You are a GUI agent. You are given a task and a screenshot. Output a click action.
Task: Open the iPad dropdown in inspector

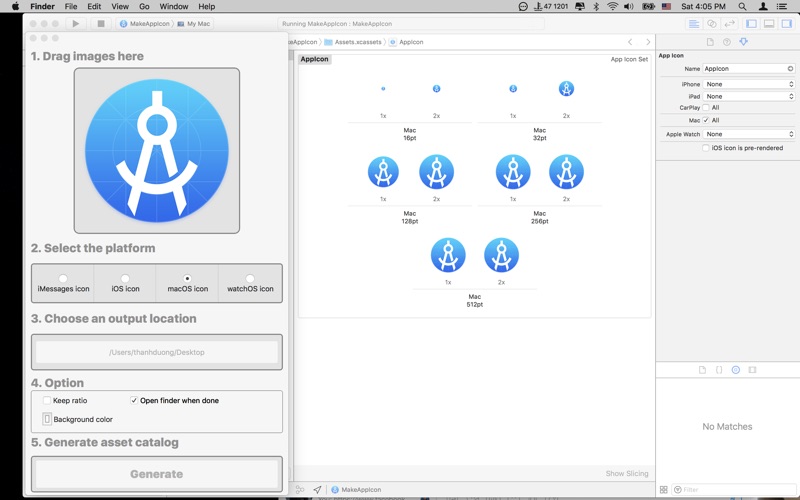[748, 96]
